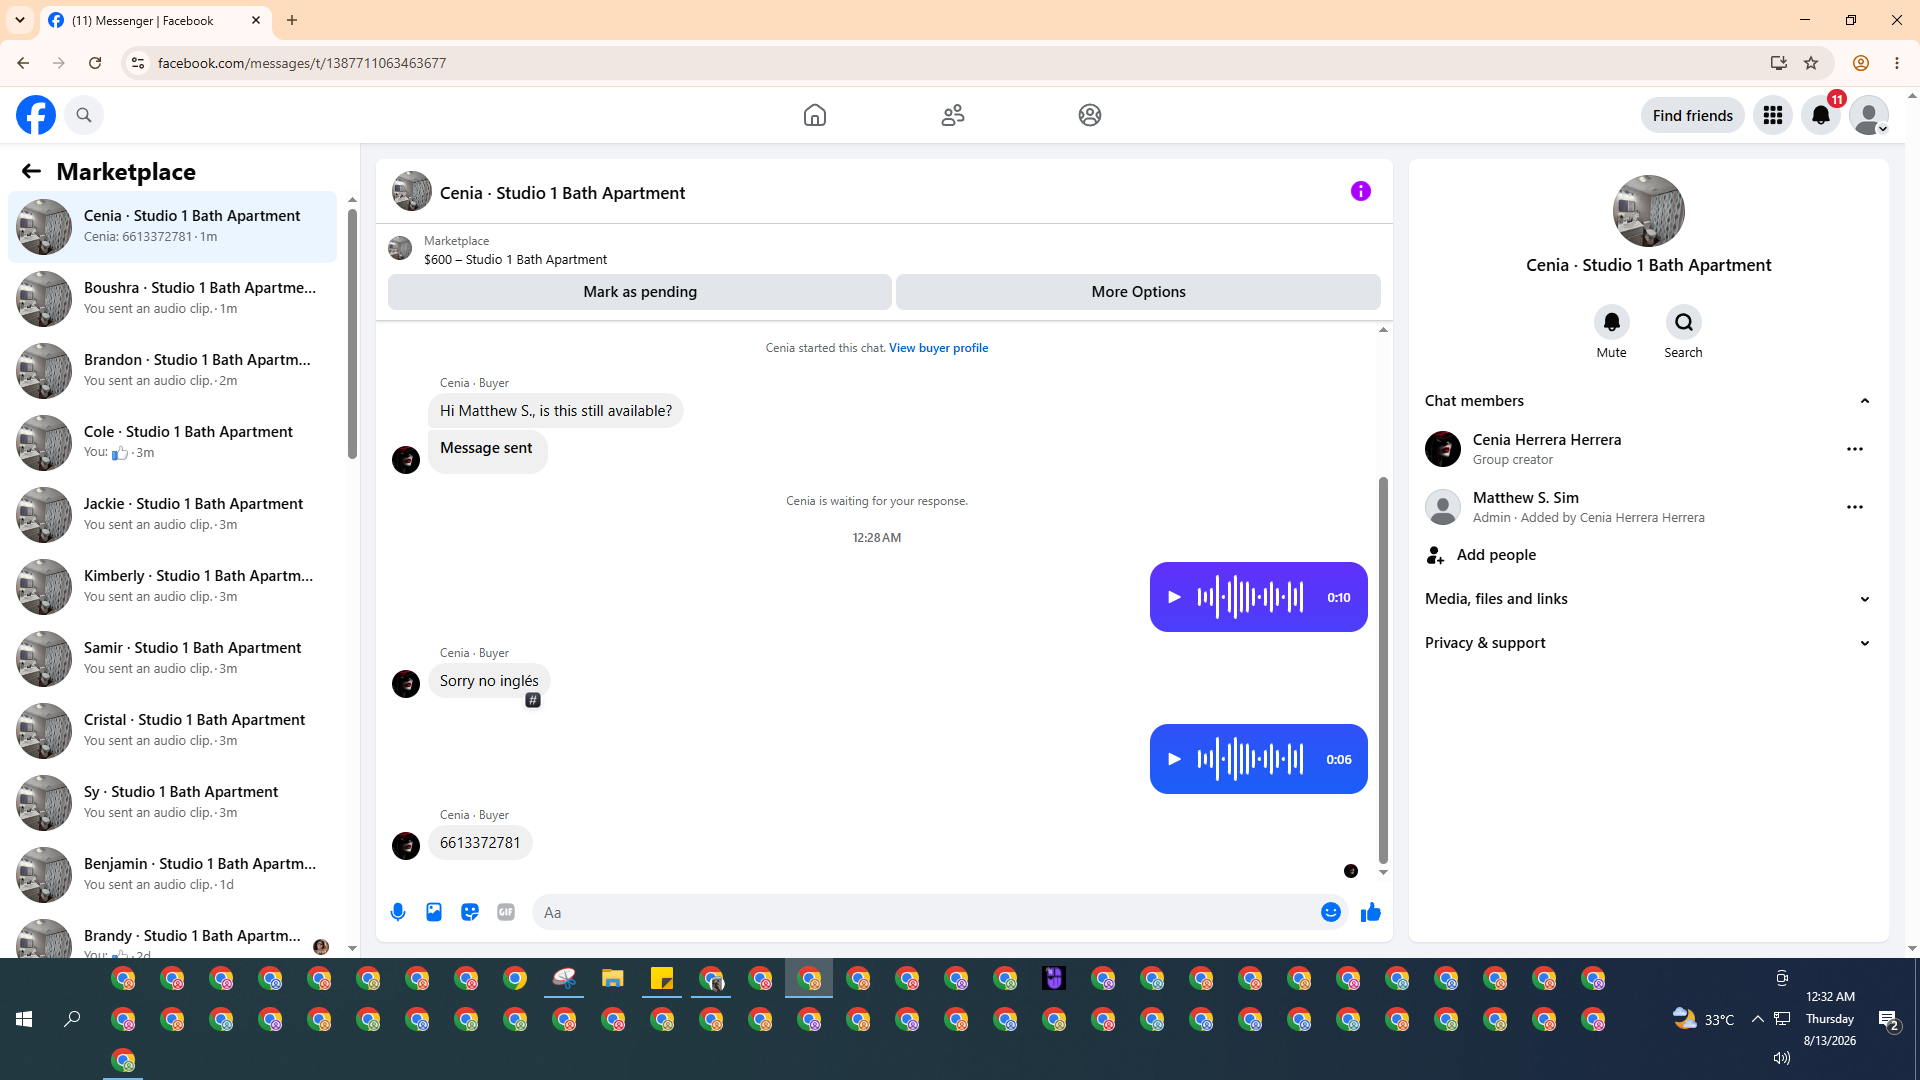This screenshot has width=1920, height=1080.
Task: Open Benjamin Studio 1 Bath Apartment chat
Action: click(x=173, y=874)
